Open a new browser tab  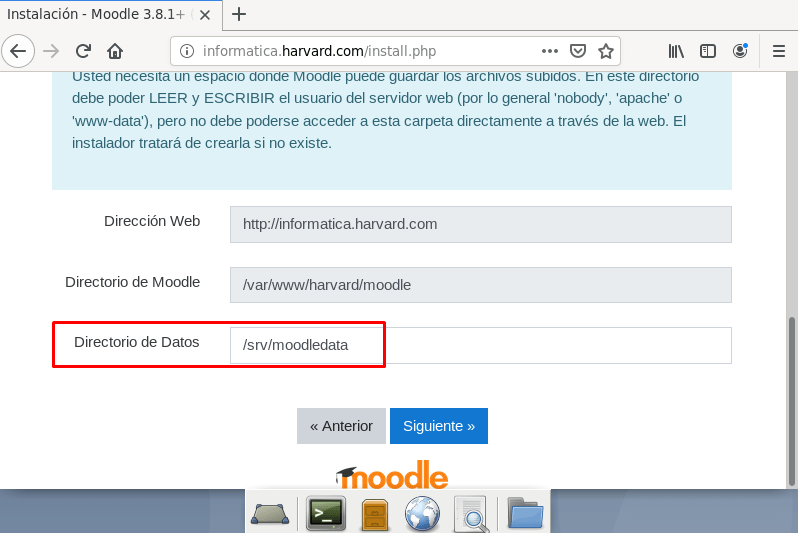239,14
